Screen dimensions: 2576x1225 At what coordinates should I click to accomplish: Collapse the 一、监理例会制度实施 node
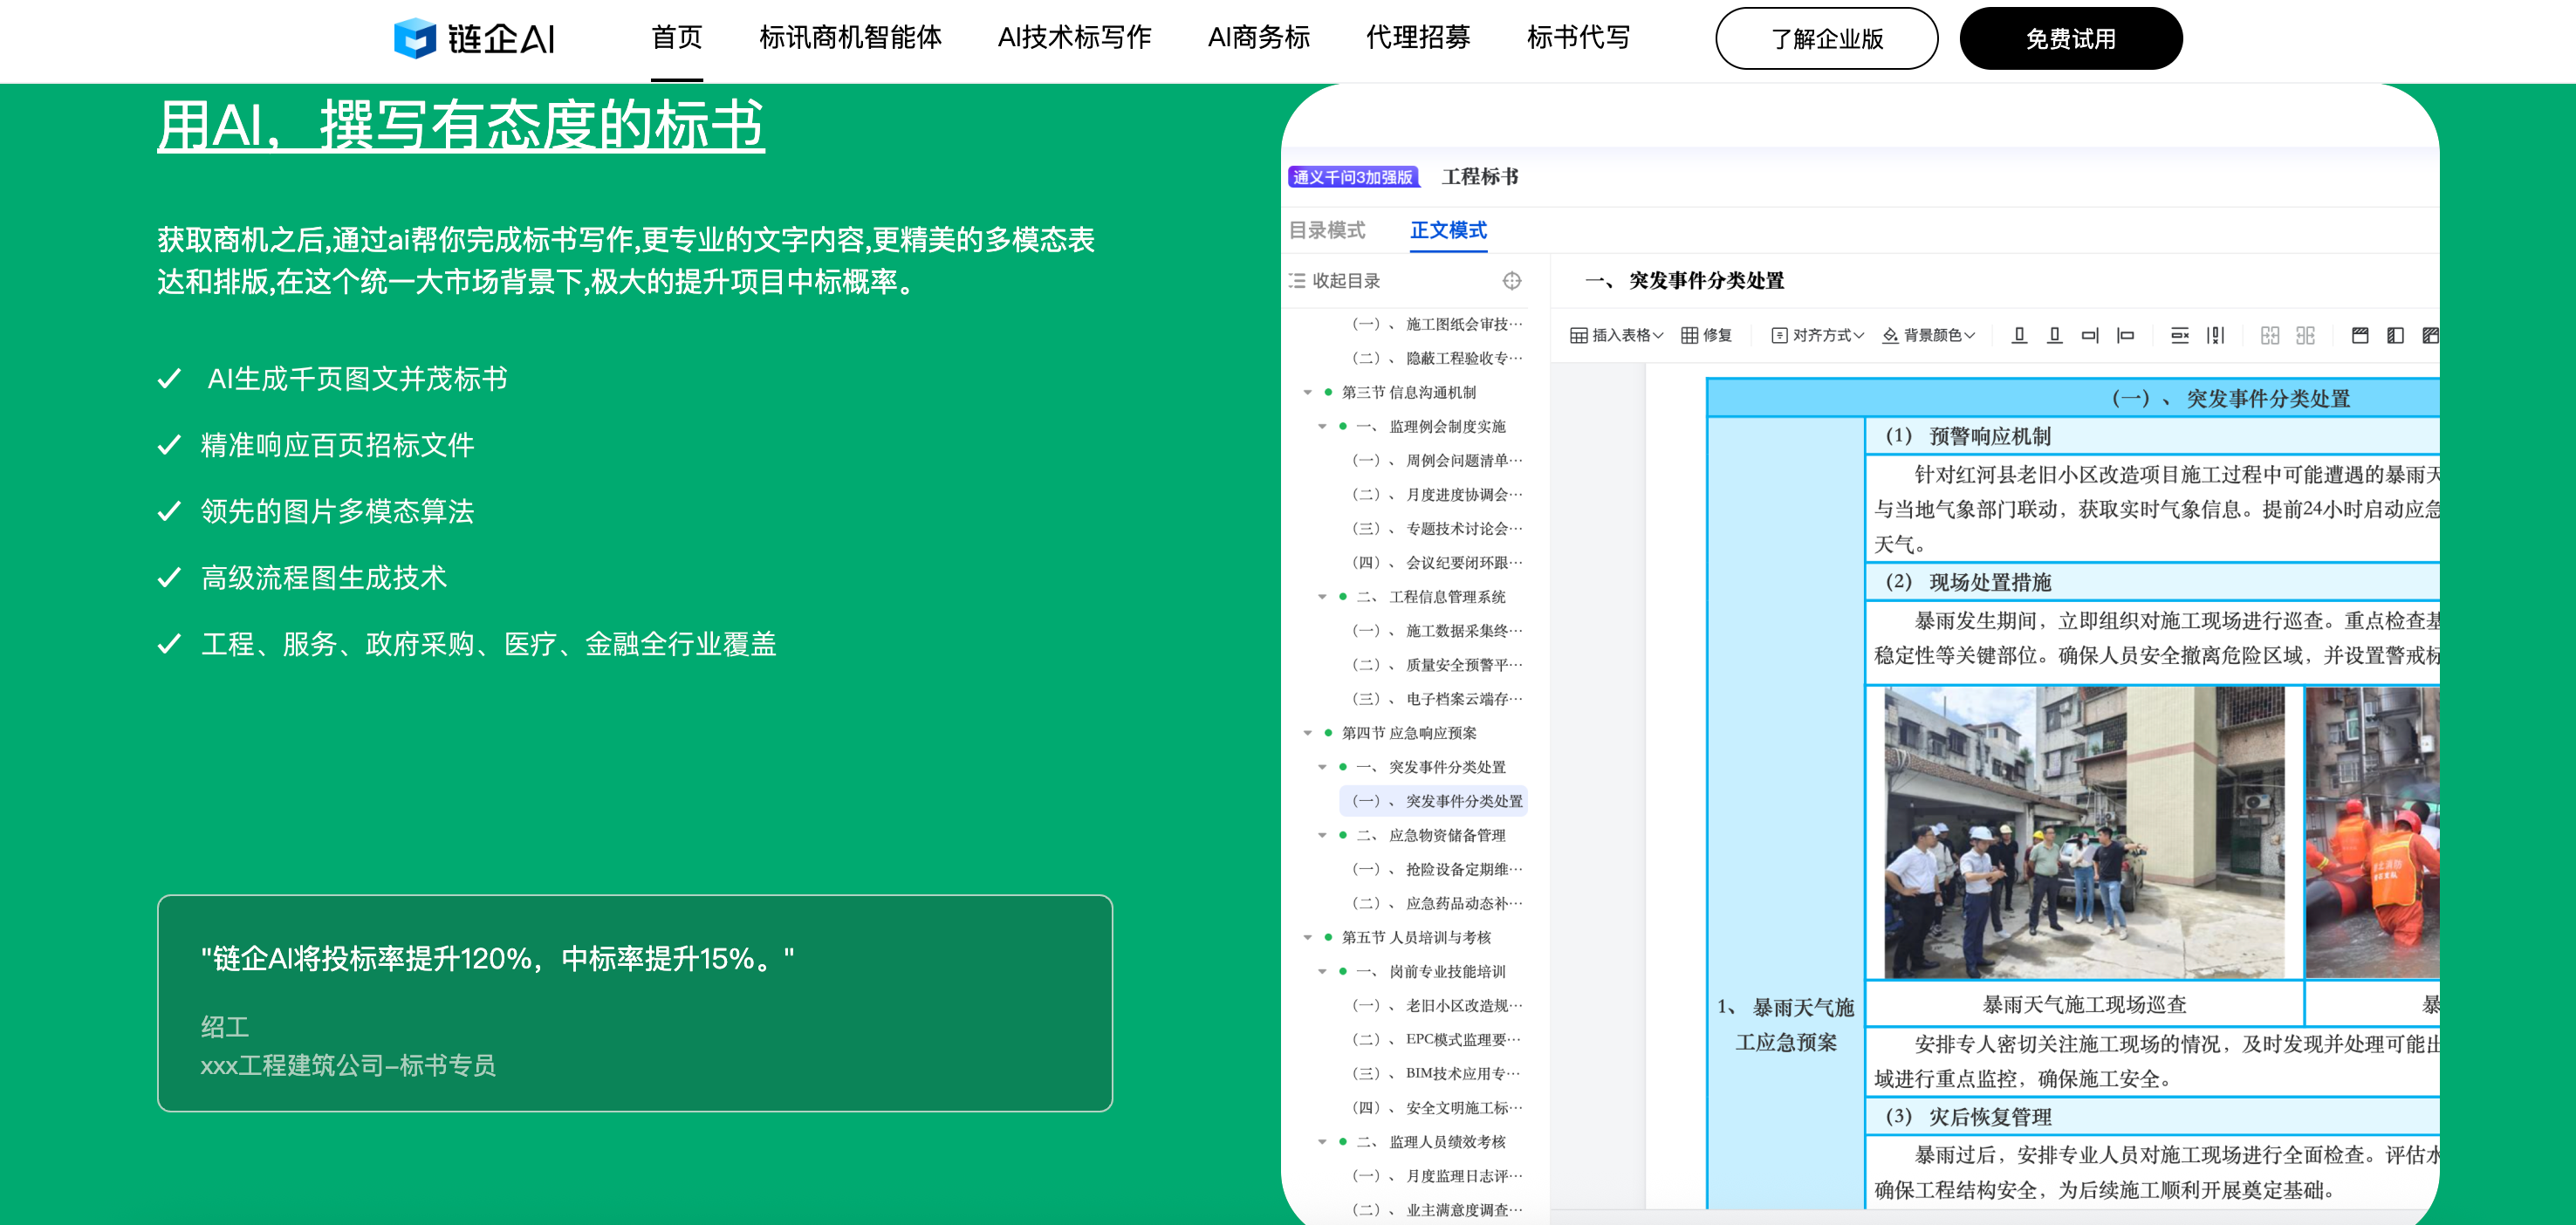coord(1322,427)
